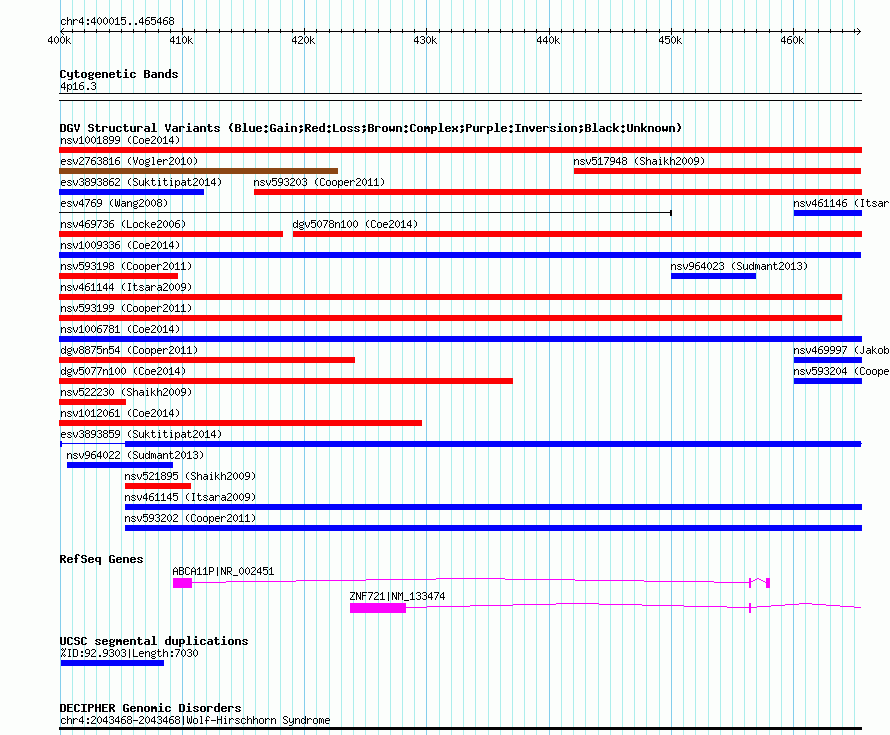Click the blue nsv593204 gain bar
Viewport: 890px width, 735px height.
pos(828,381)
